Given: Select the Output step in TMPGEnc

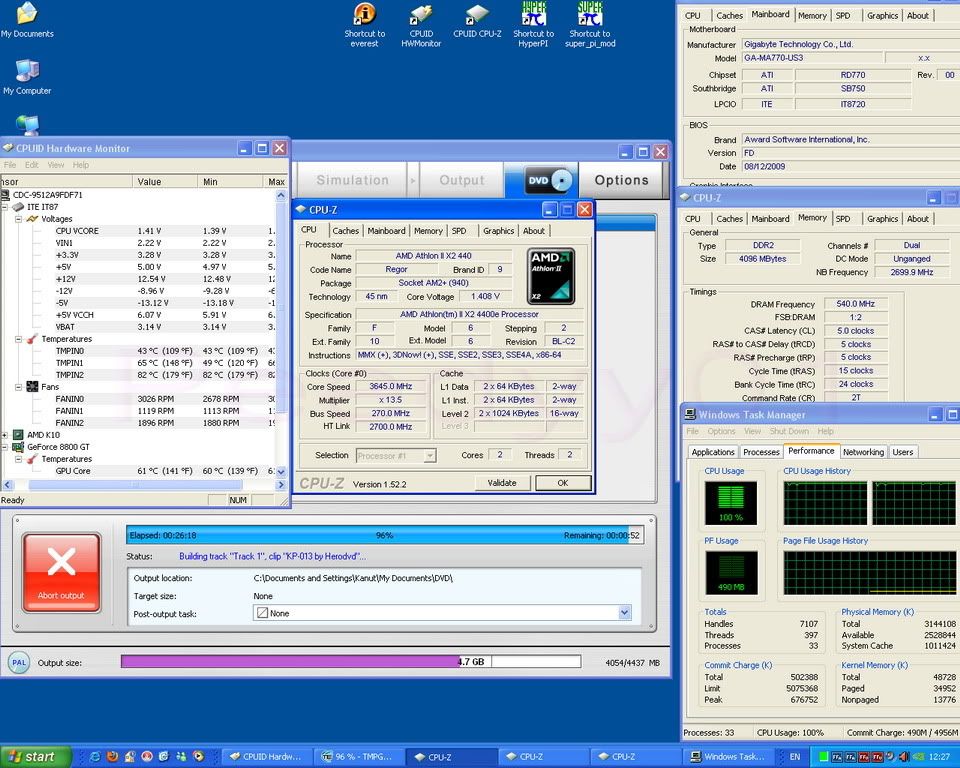Looking at the screenshot, I should tap(462, 180).
